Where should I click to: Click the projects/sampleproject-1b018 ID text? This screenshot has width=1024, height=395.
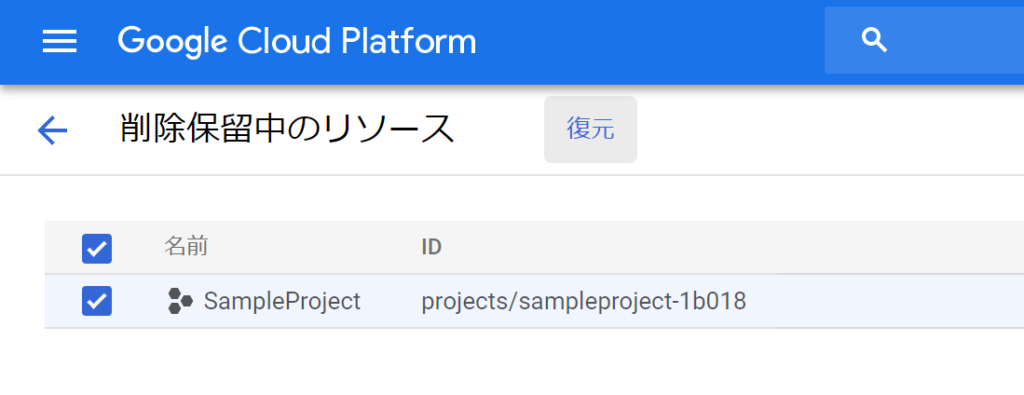tap(584, 302)
